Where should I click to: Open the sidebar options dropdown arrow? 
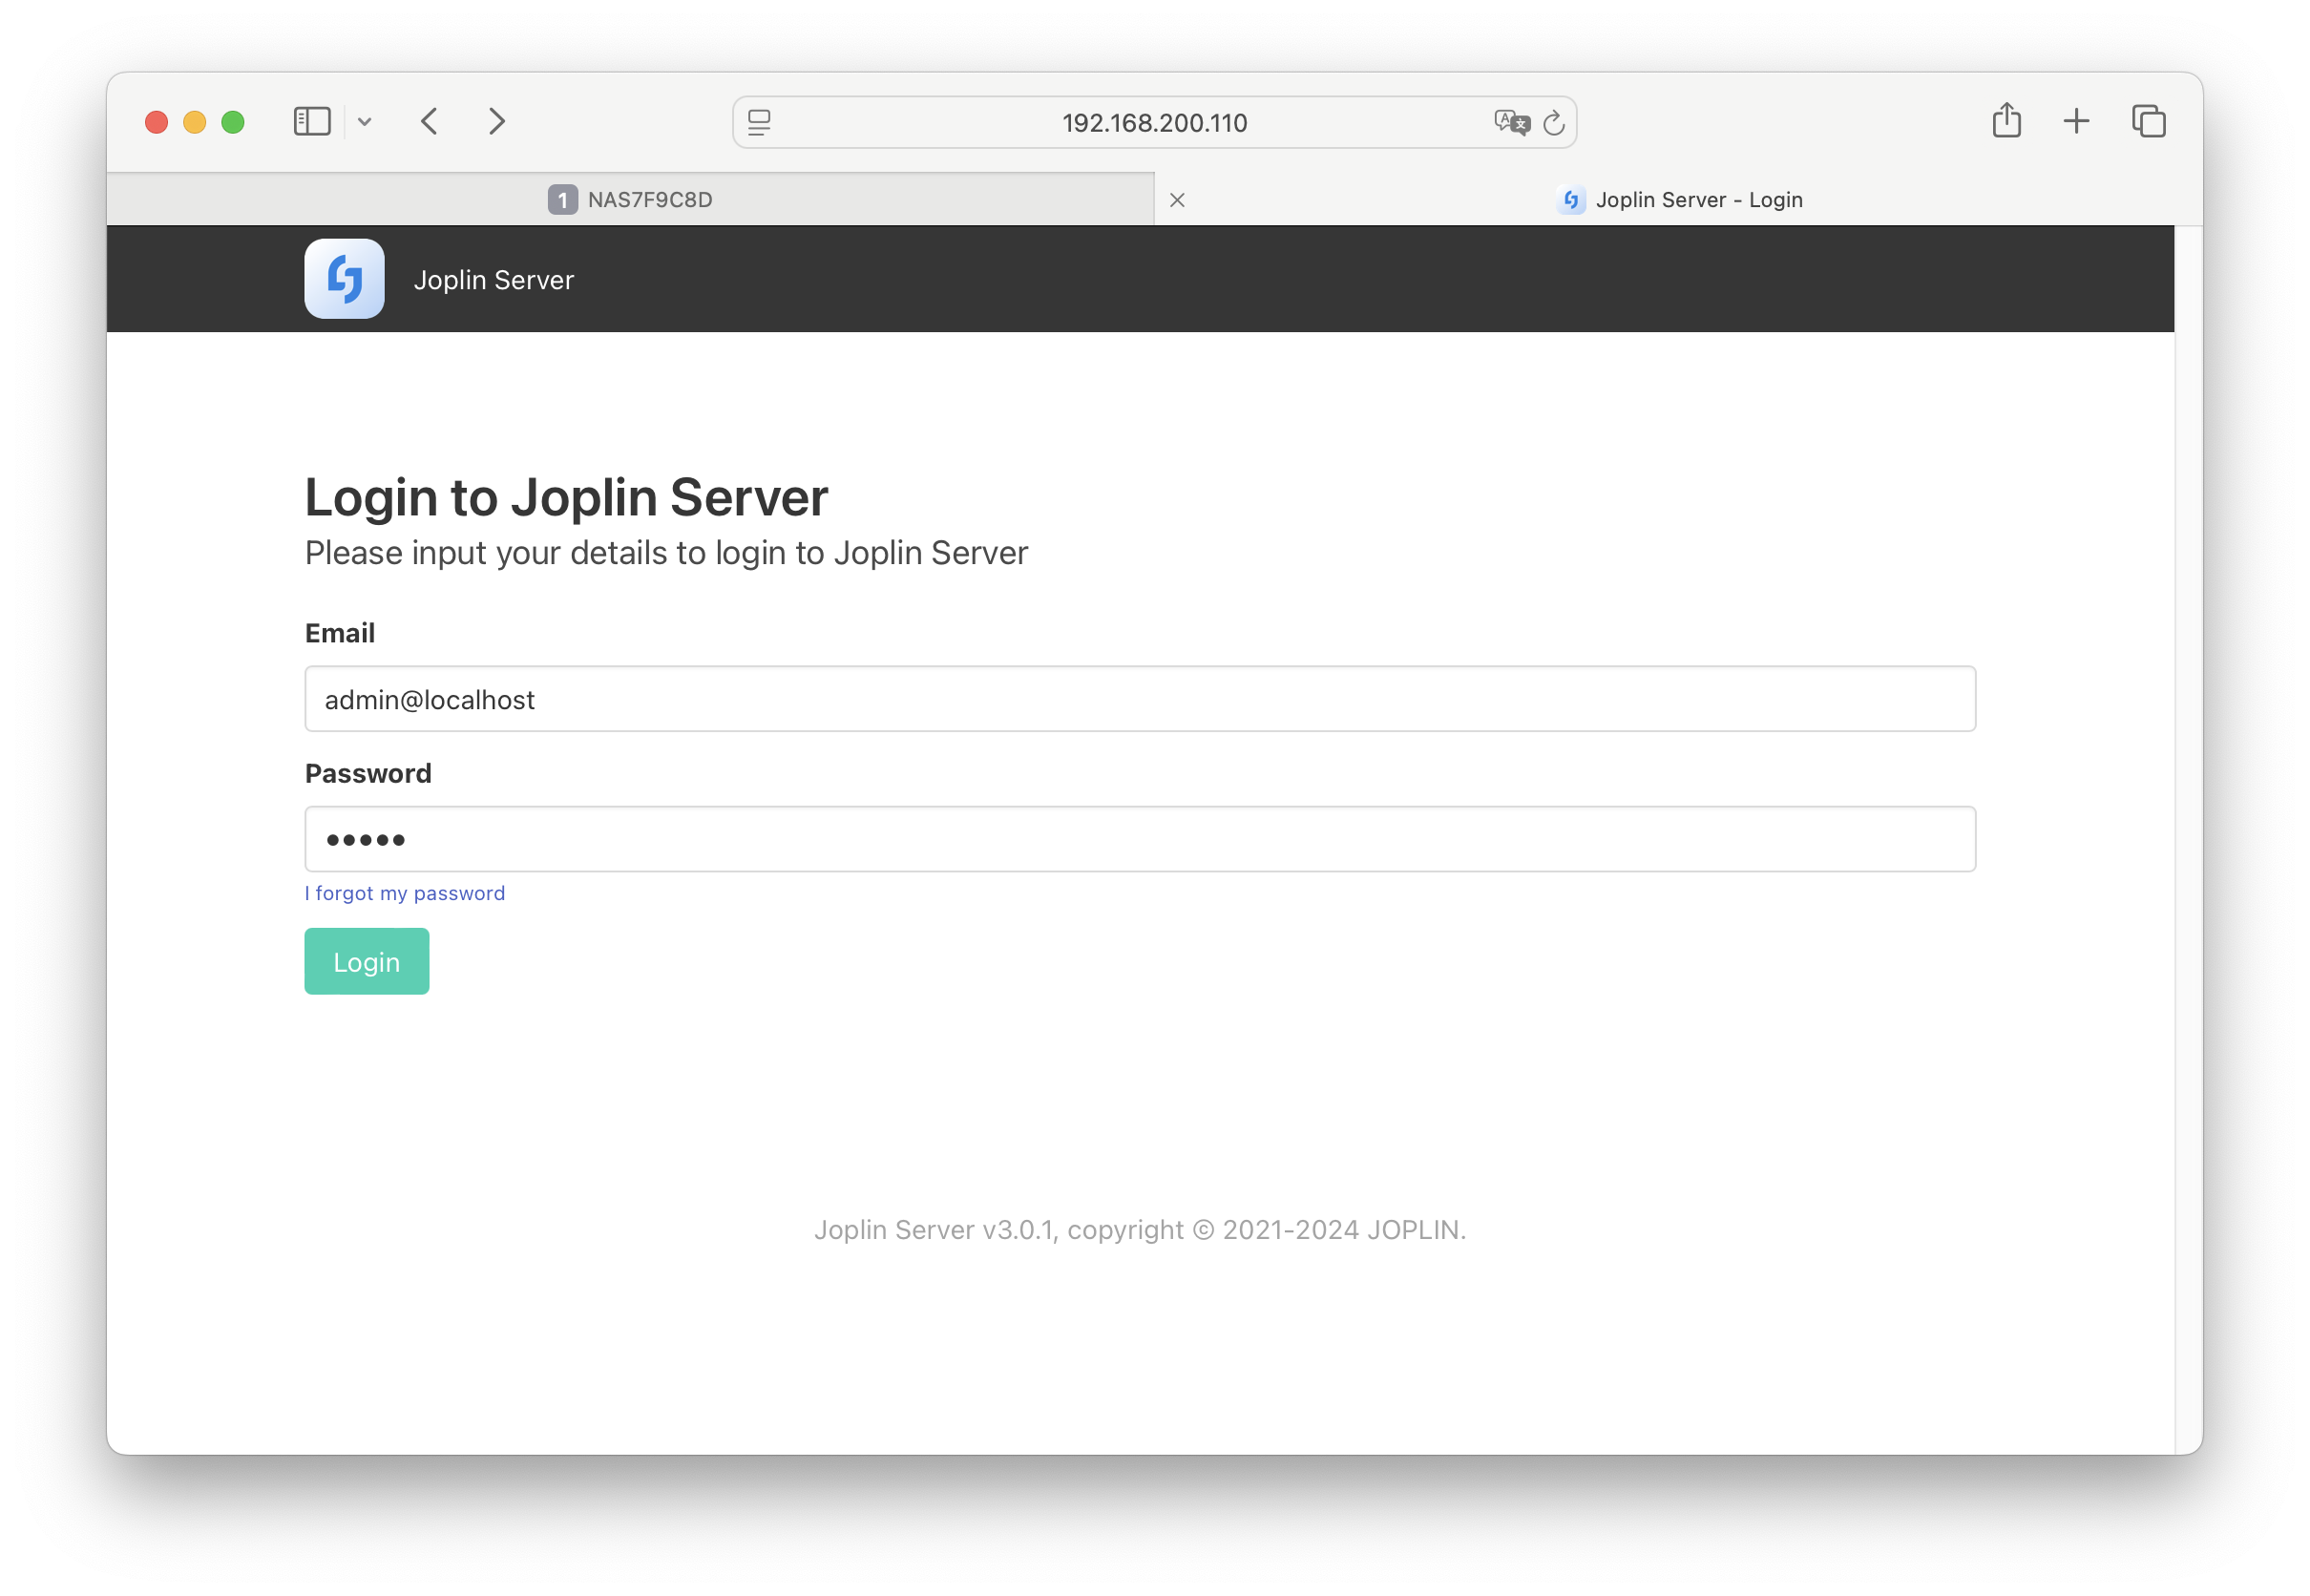(365, 122)
